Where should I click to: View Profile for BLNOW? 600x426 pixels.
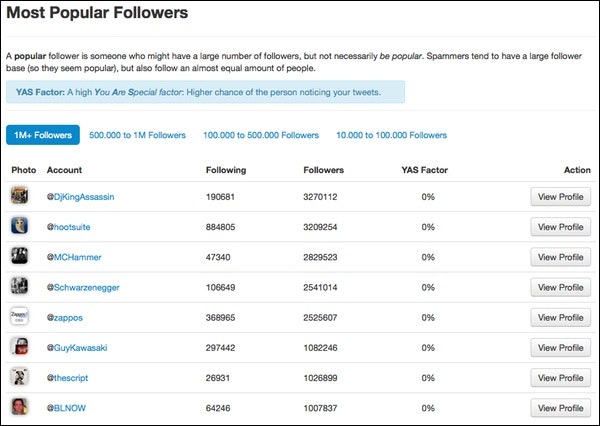561,408
